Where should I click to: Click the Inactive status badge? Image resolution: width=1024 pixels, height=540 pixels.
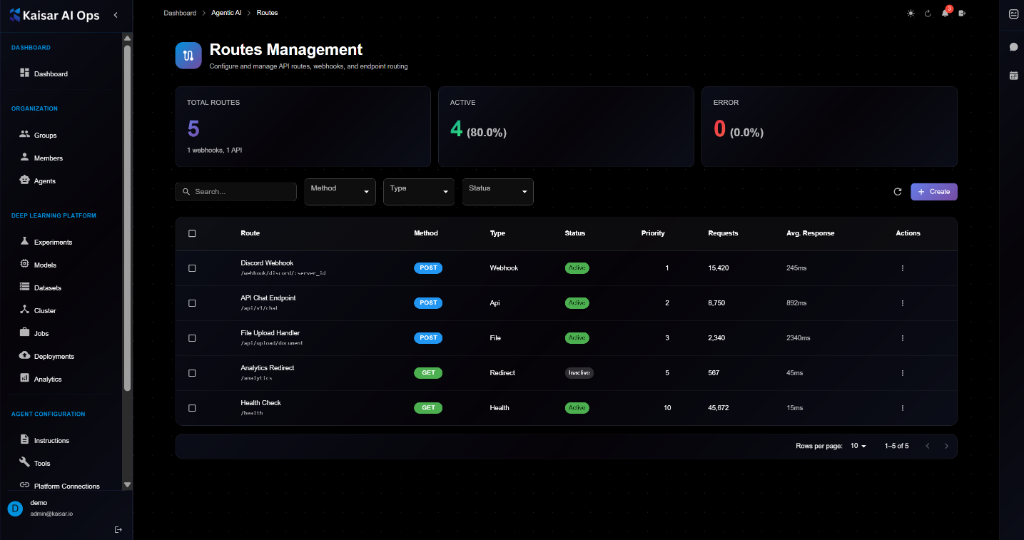click(579, 373)
